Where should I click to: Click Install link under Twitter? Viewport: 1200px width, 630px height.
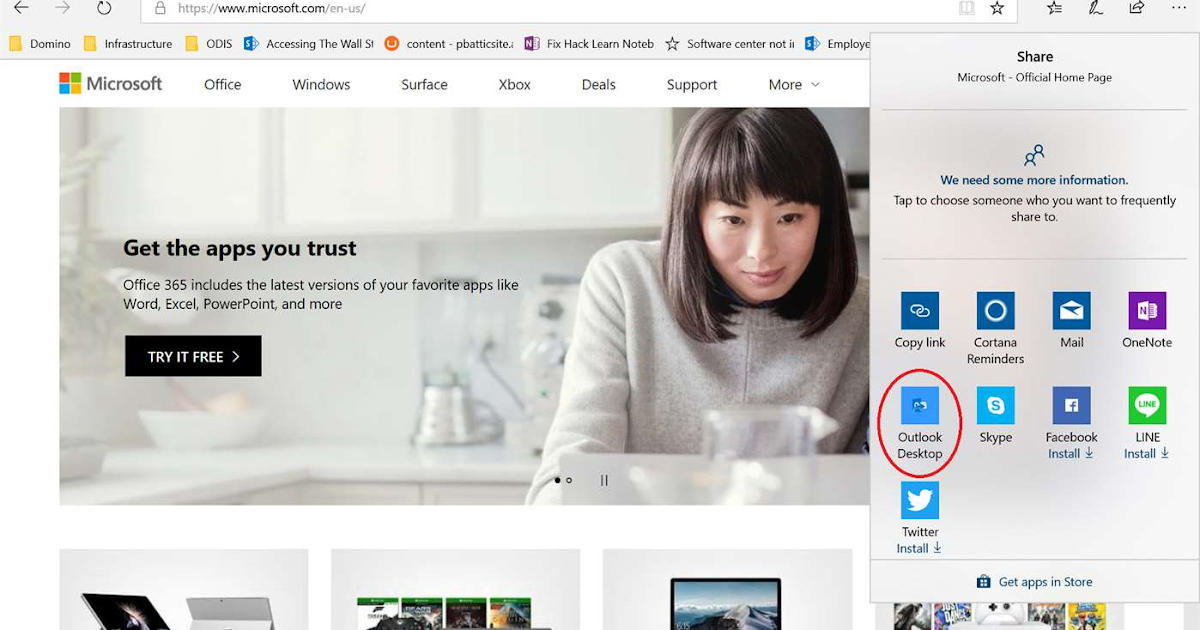(919, 548)
